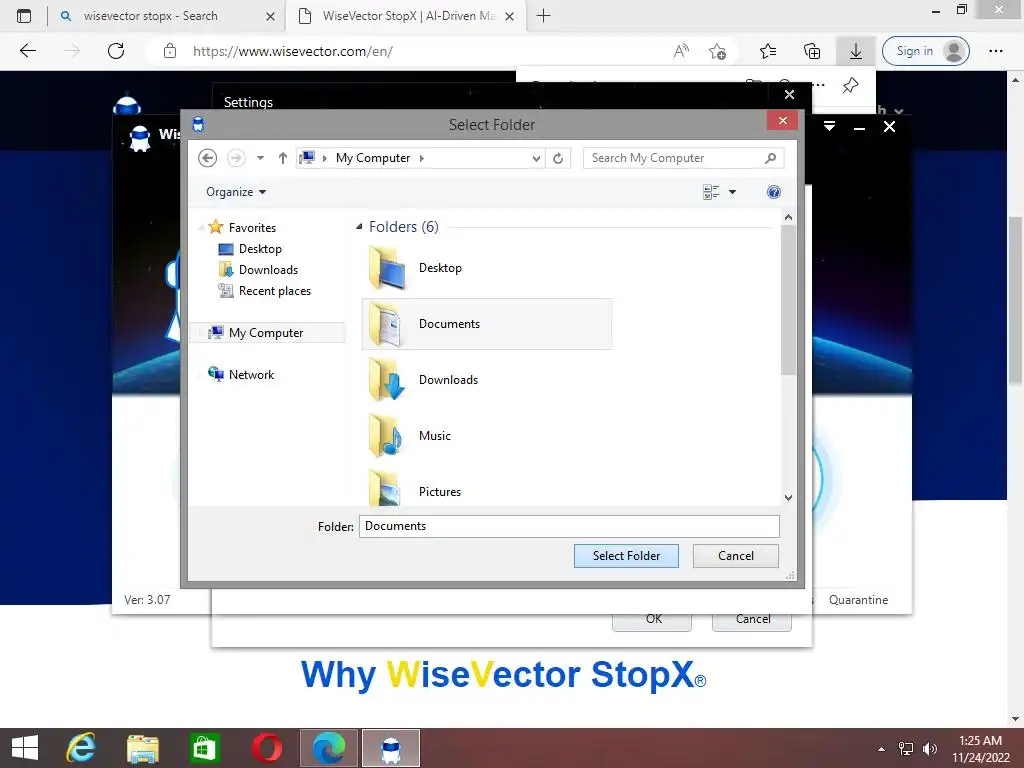Launch Internet Explorer from taskbar
This screenshot has height=768, width=1024.
(81, 748)
